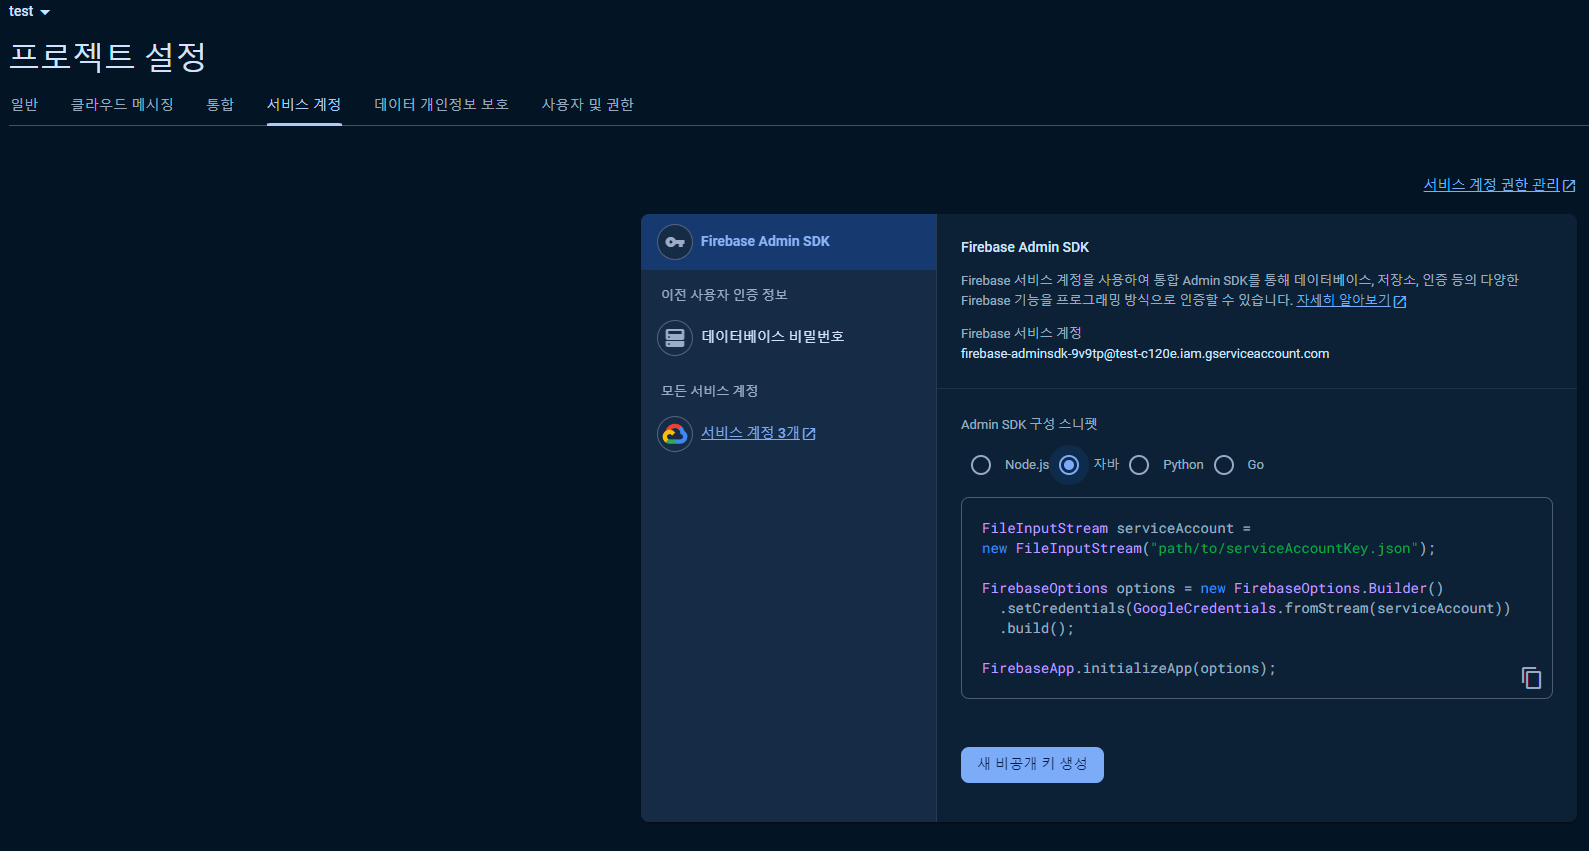Copy the code snippet with copy icon

(1531, 678)
